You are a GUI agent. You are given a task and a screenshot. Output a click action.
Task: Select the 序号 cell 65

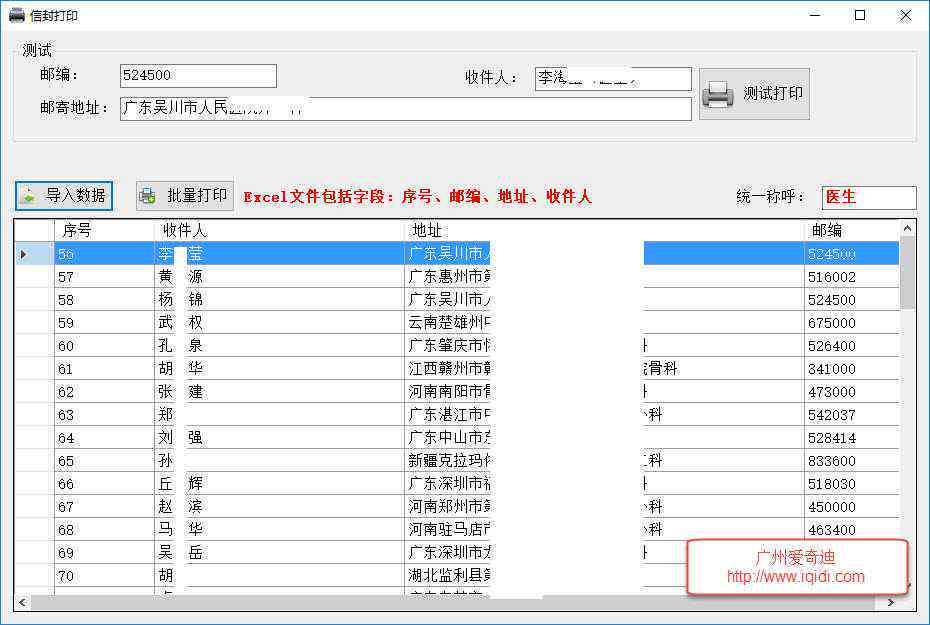point(104,461)
